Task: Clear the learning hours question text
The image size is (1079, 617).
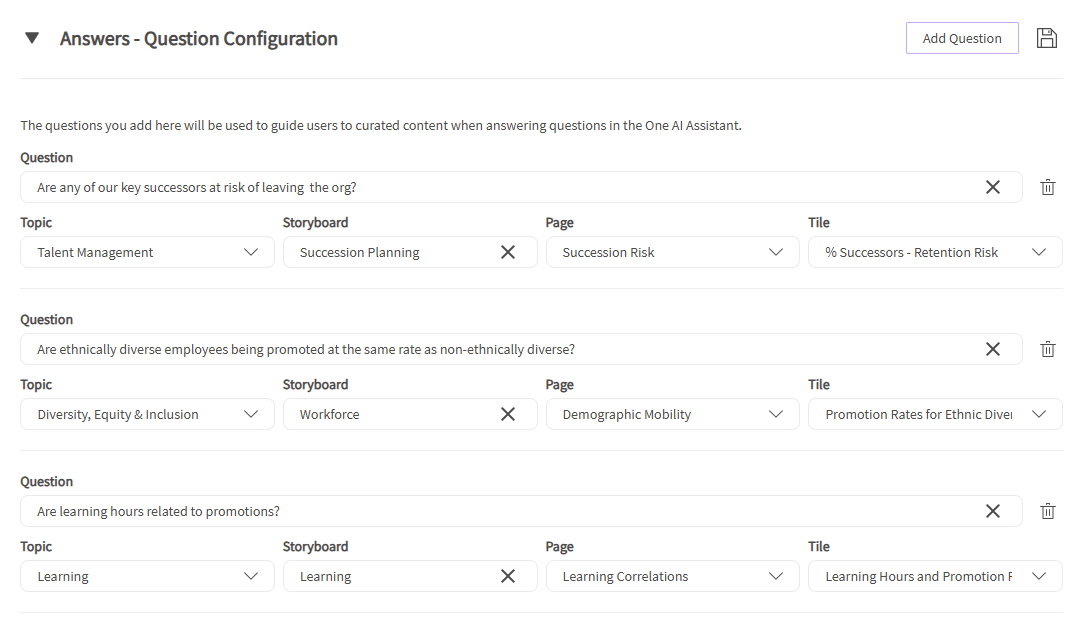Action: point(993,511)
